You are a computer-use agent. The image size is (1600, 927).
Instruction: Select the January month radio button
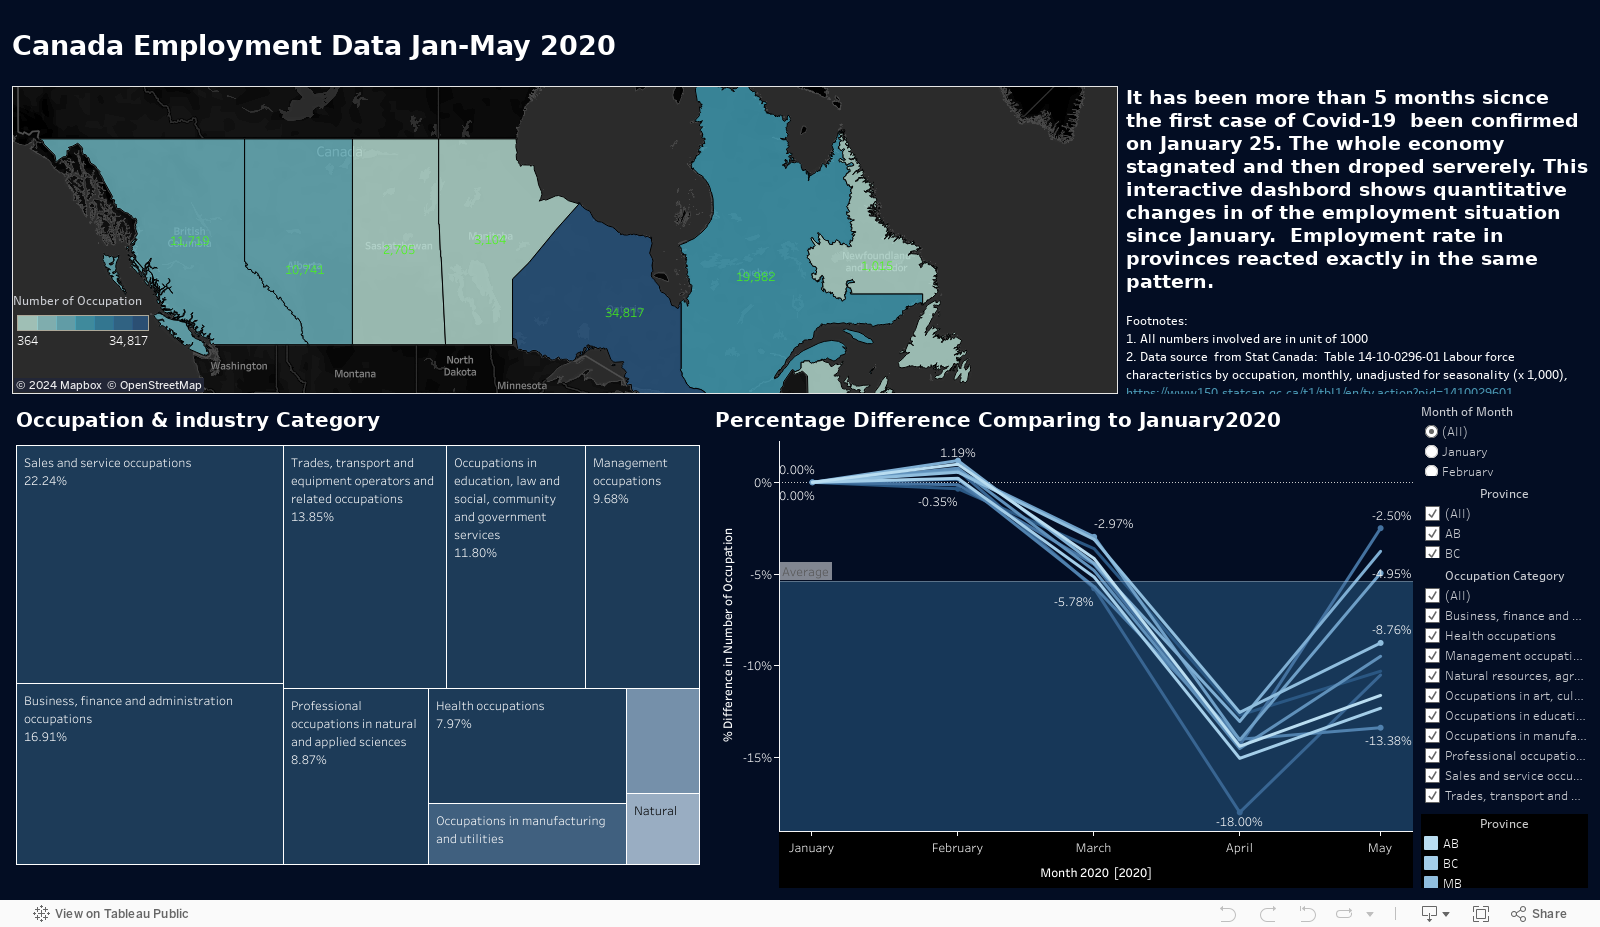(x=1431, y=452)
